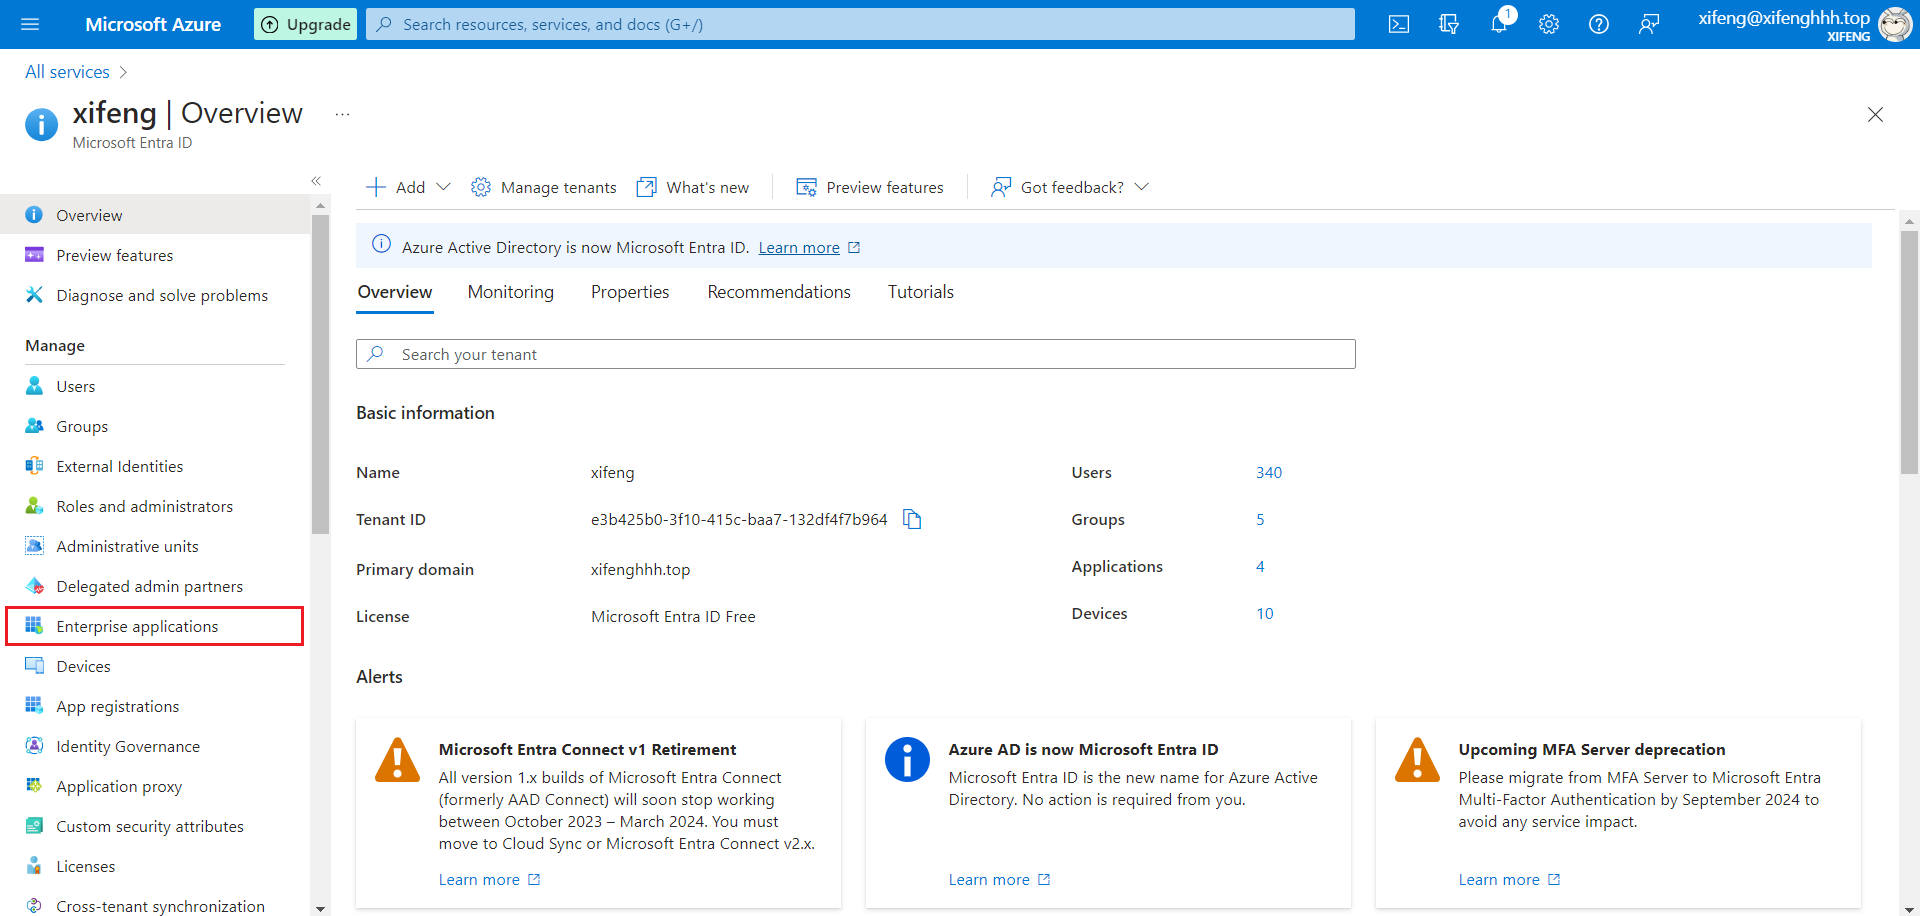Image resolution: width=1920 pixels, height=916 pixels.
Task: Close the Overview blade
Action: pyautogui.click(x=1875, y=115)
